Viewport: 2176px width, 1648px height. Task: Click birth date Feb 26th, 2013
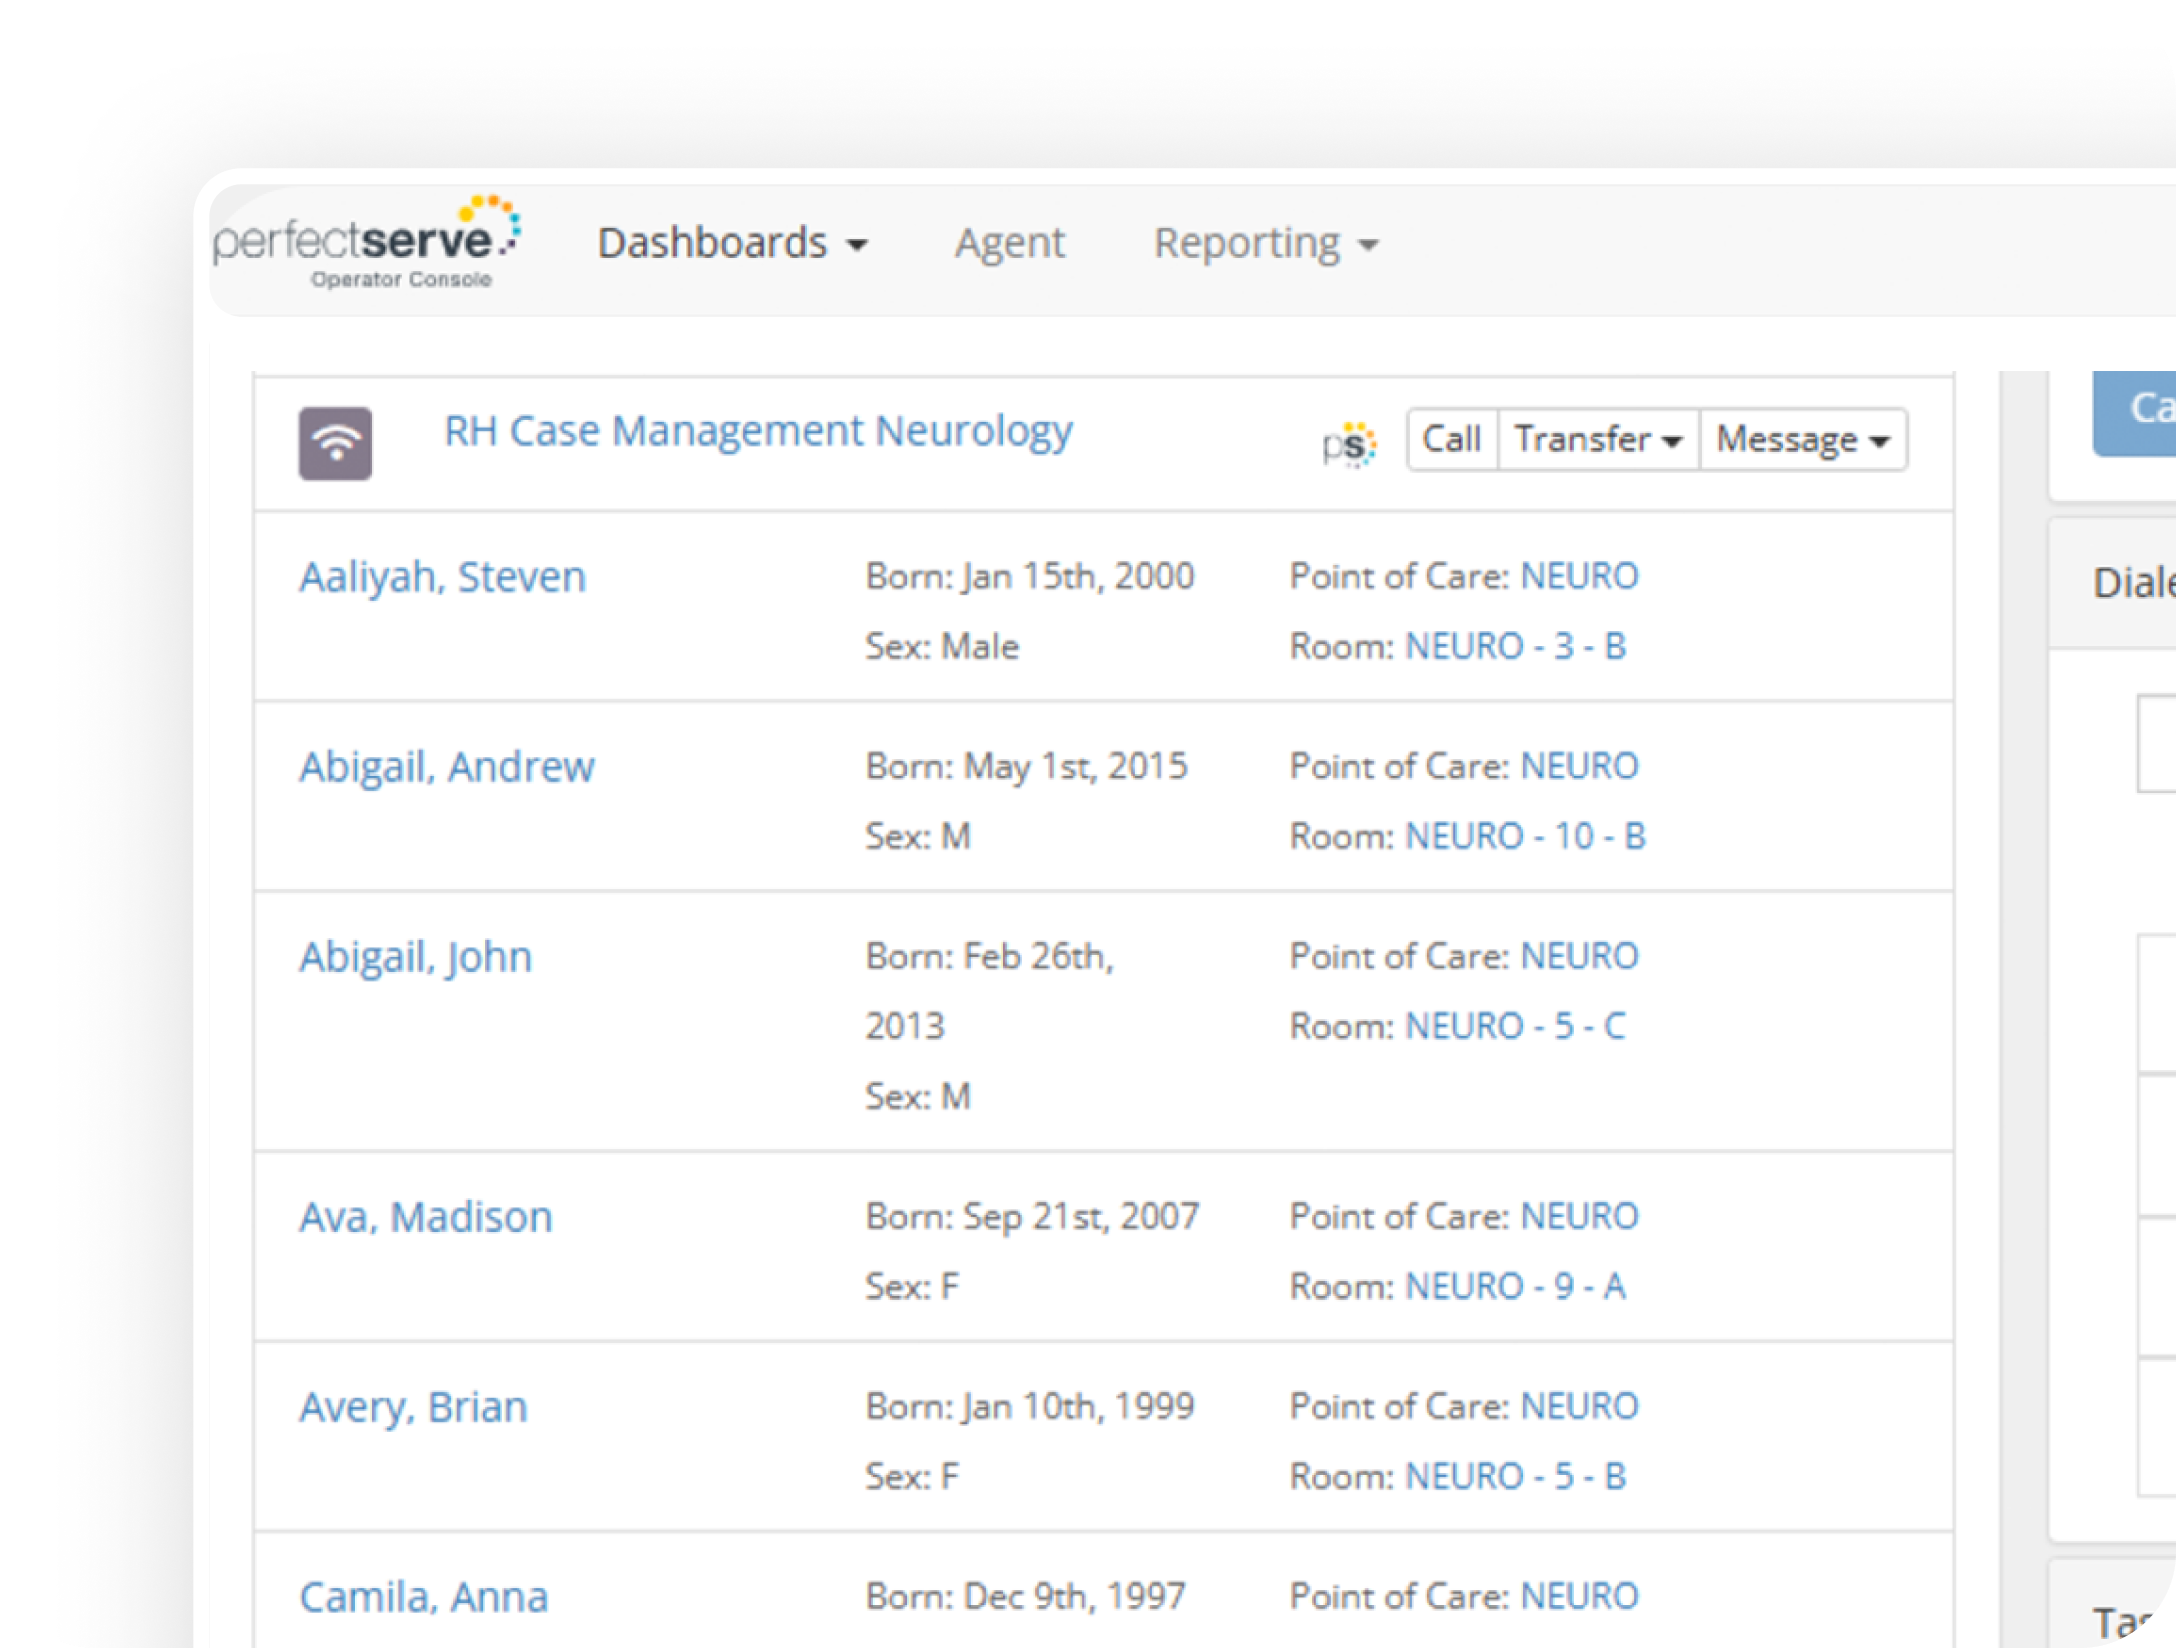[x=990, y=991]
